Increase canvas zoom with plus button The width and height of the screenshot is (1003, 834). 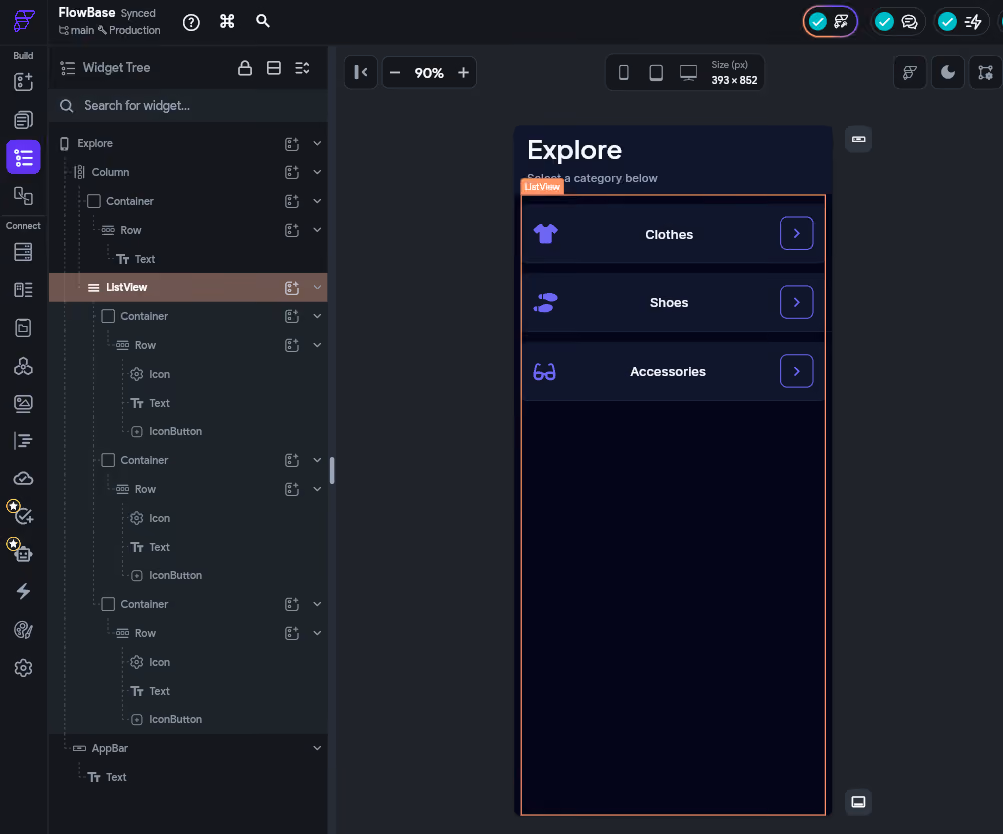pyautogui.click(x=463, y=72)
